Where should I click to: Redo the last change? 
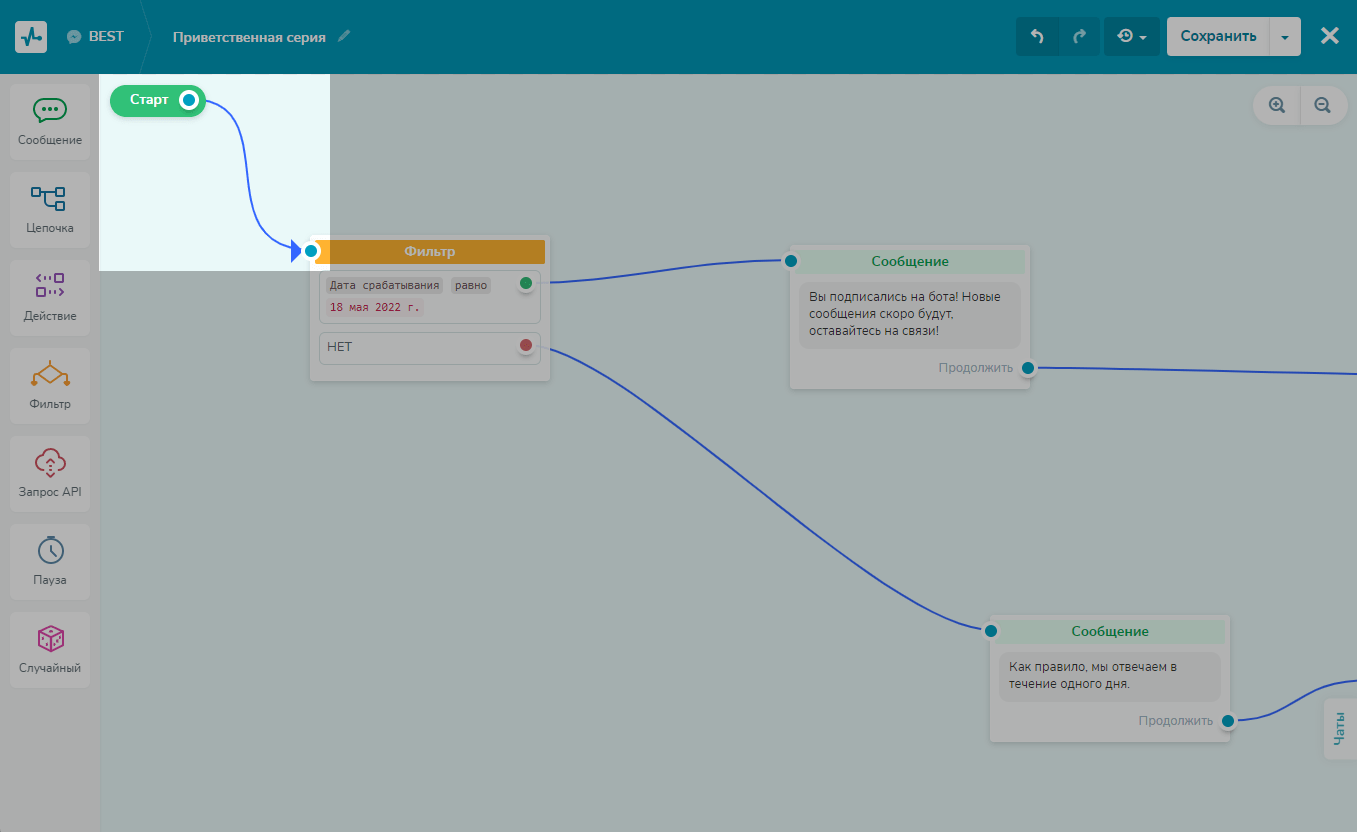1079,37
